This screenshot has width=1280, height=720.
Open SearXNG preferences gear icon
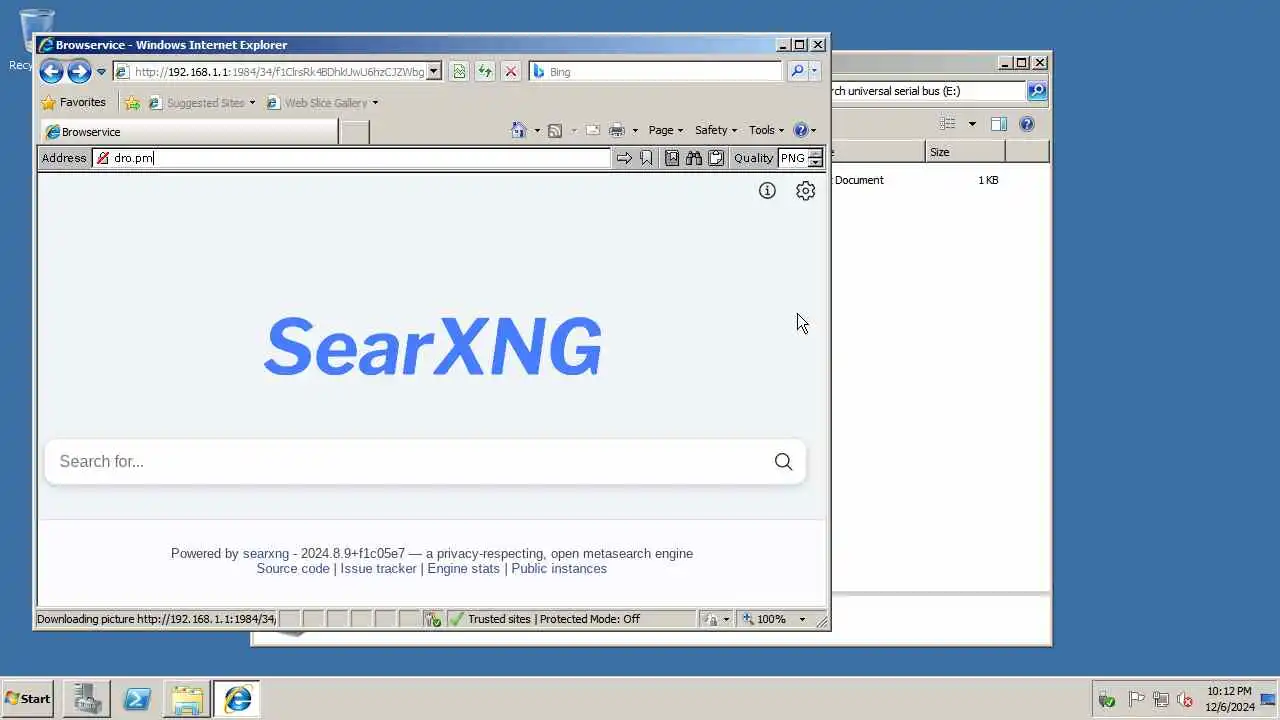coord(805,190)
